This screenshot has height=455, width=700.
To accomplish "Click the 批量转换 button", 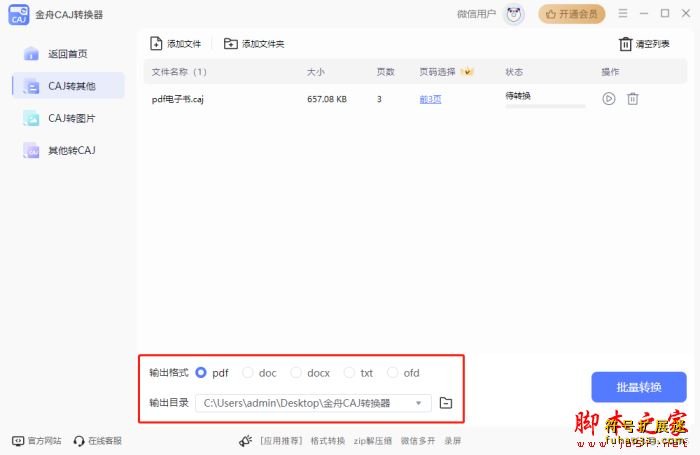I will pos(639,387).
